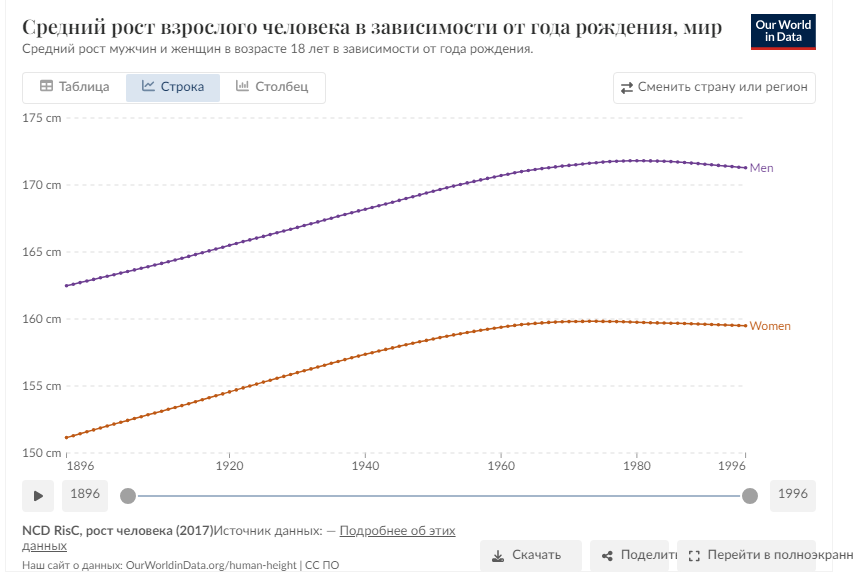Select the Women line label

769,327
